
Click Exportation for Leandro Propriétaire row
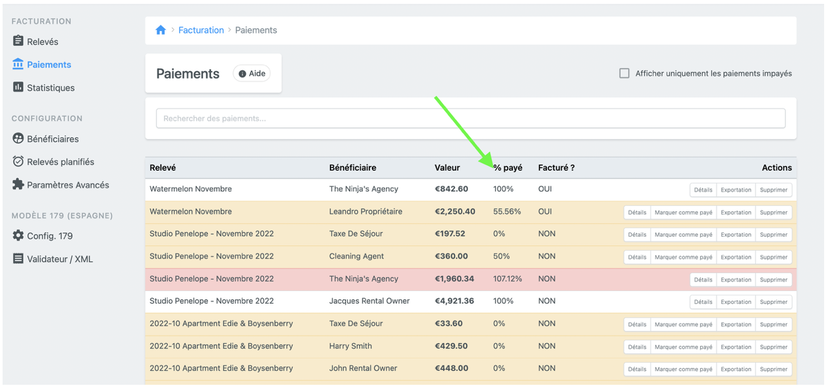pyautogui.click(x=736, y=212)
